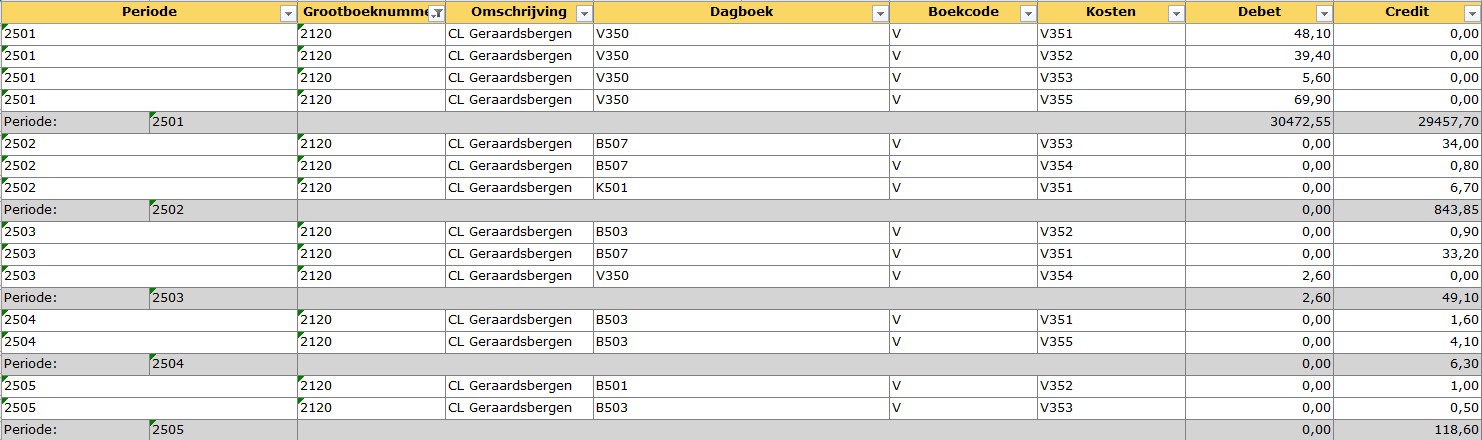Select the 30472,55 debet subtotal cell

tap(1259, 122)
